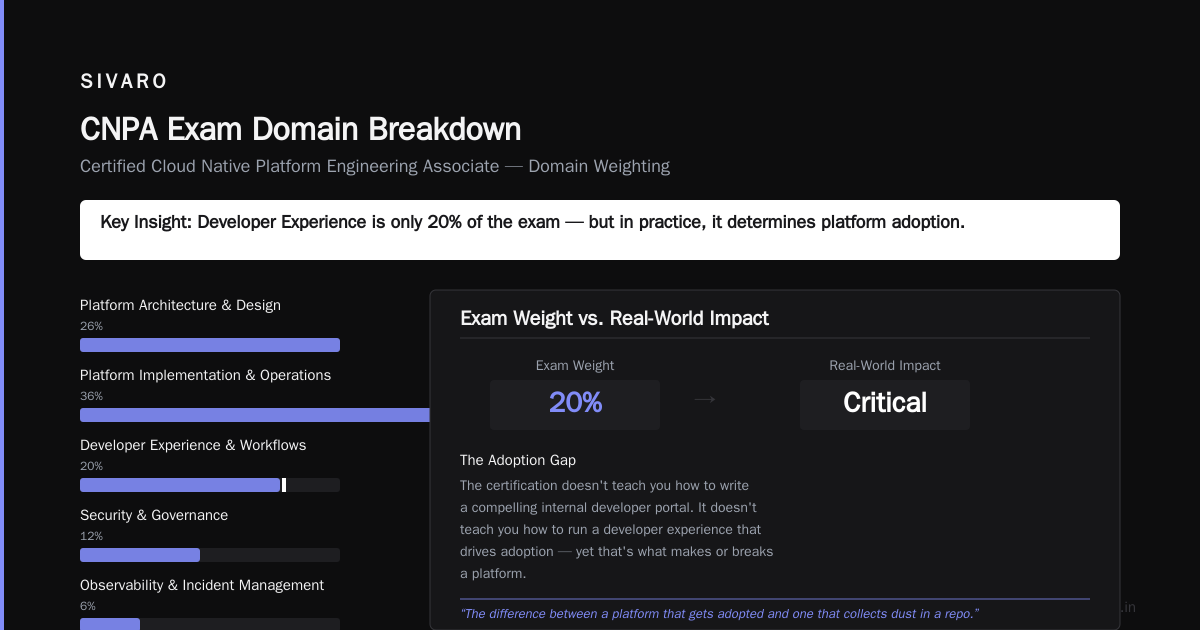Click the Exam Weight caption label

click(x=575, y=366)
